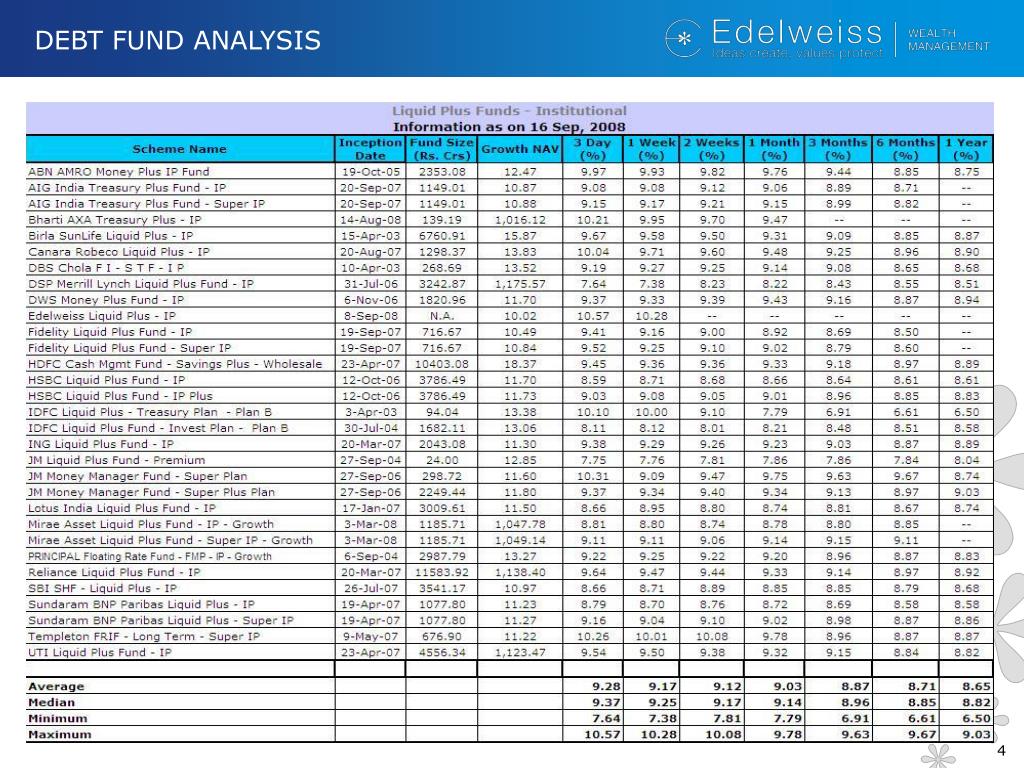Select ABN AMRO Money Plus IP Fund row
1024x768 pixels.
[x=509, y=172]
